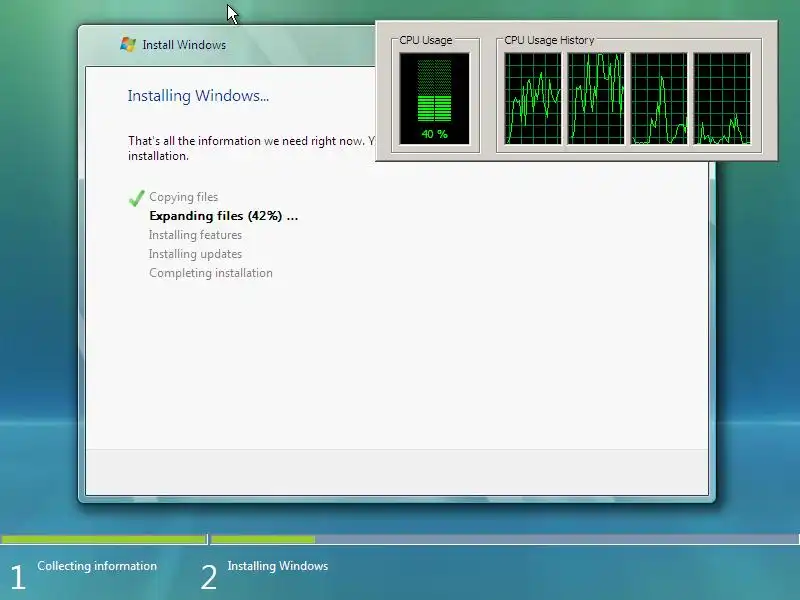Click the 'Installing features' step

coord(195,235)
